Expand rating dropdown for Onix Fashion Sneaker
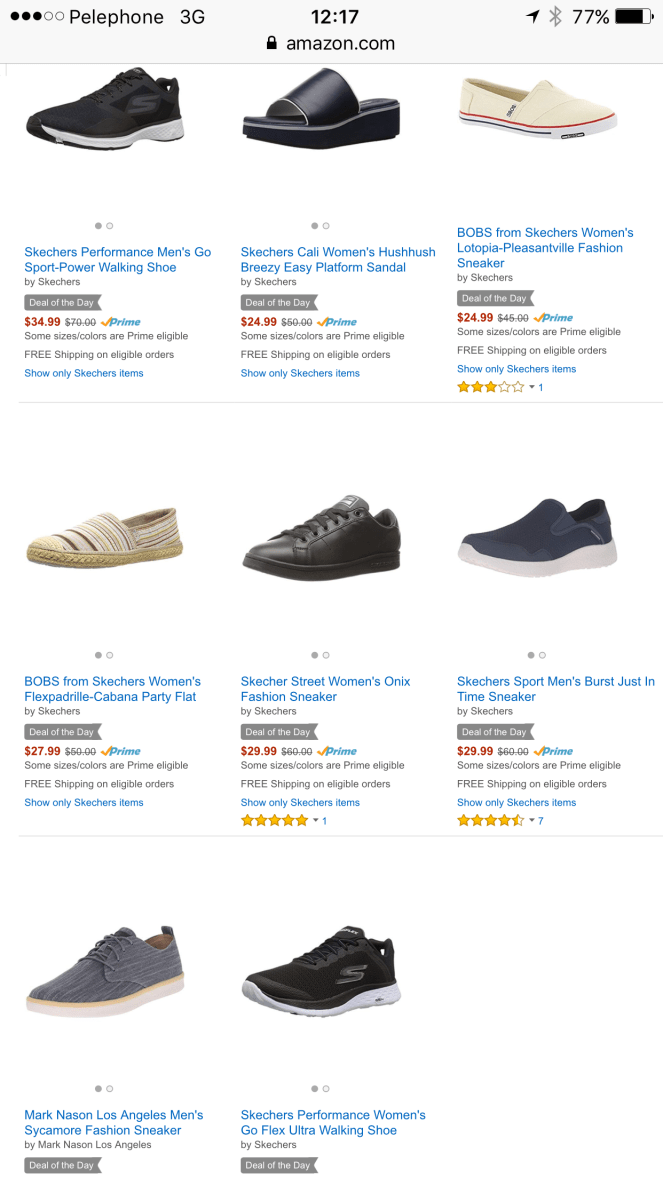 tap(316, 821)
